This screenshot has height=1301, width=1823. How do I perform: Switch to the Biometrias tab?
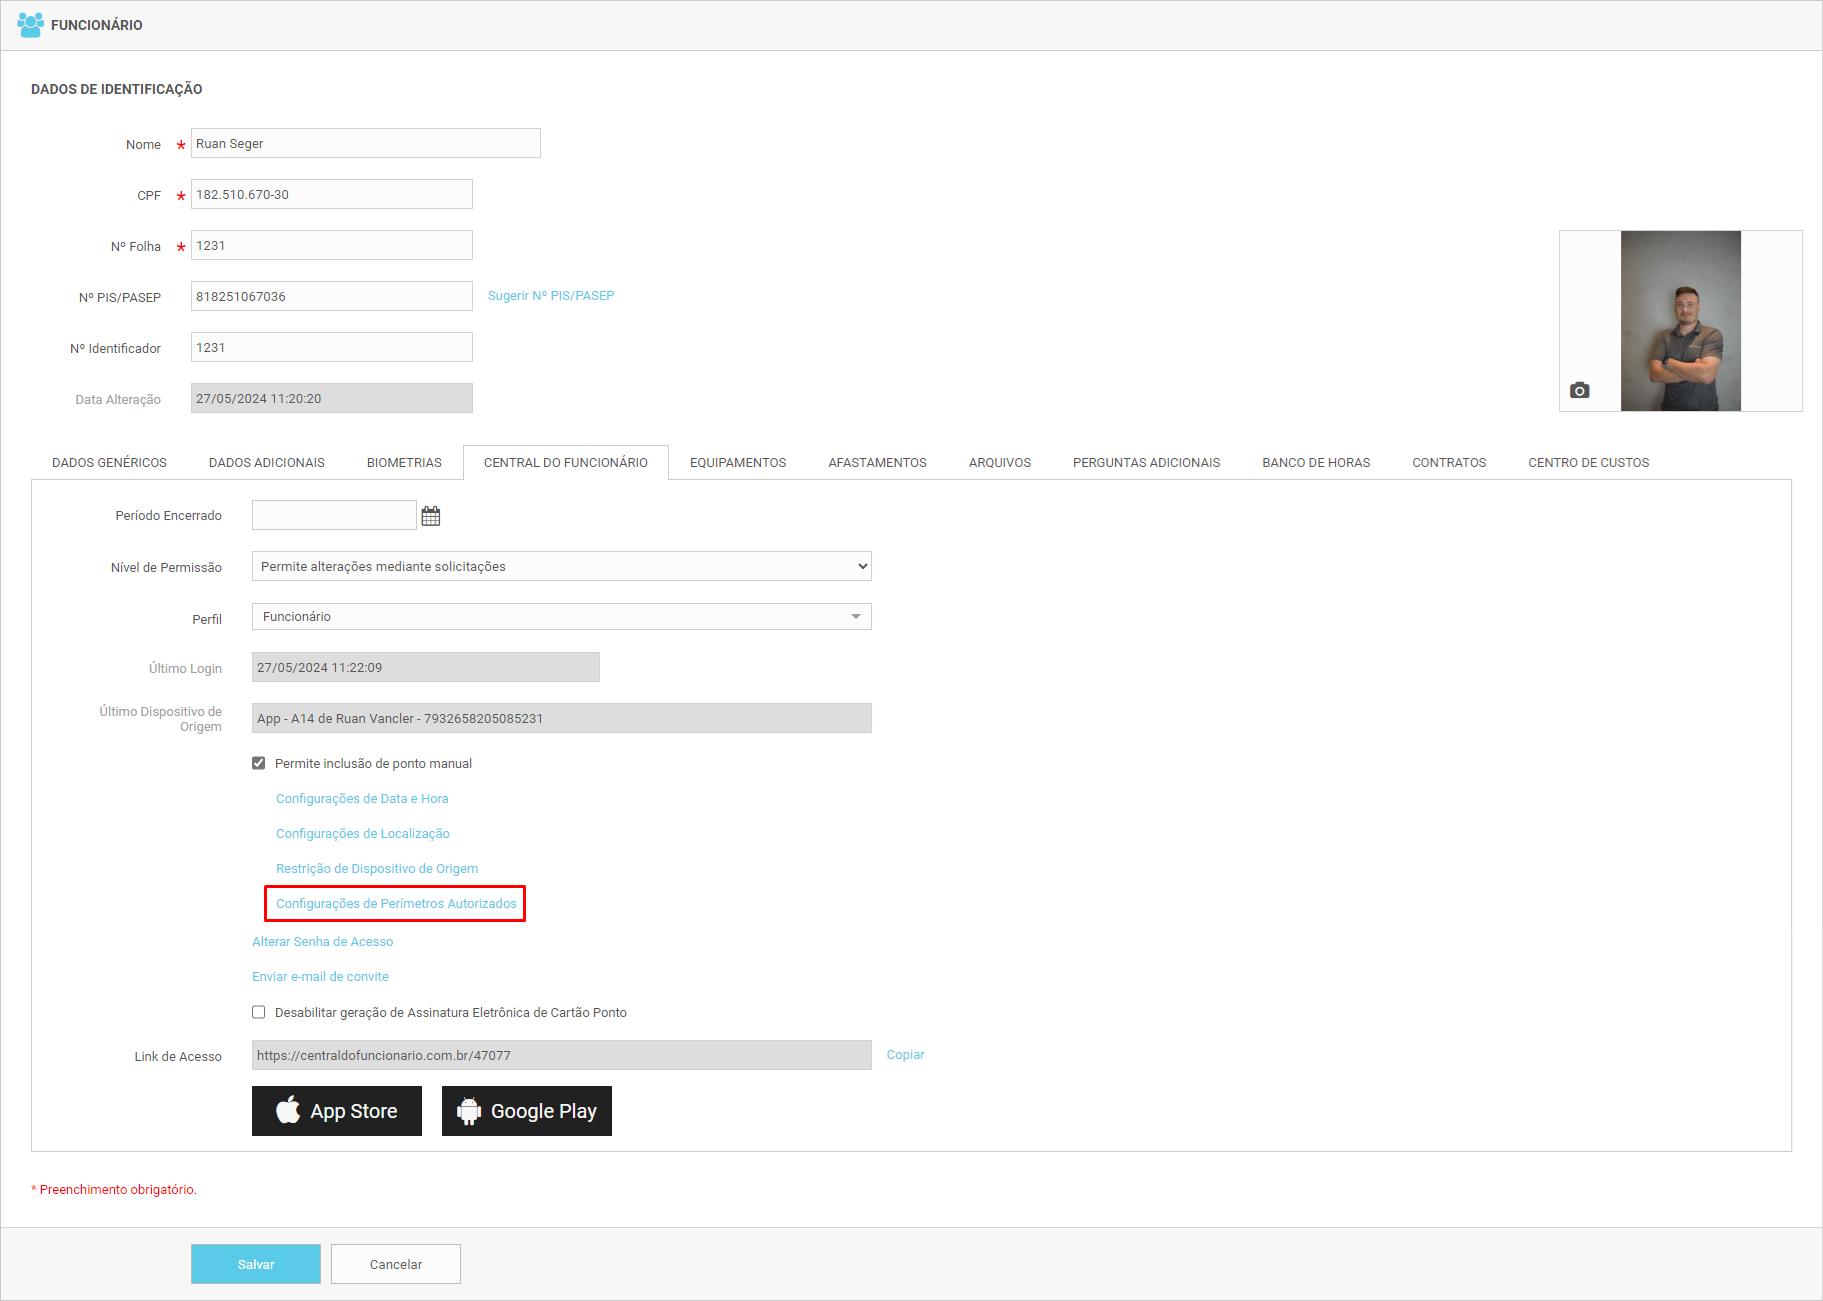pos(404,463)
